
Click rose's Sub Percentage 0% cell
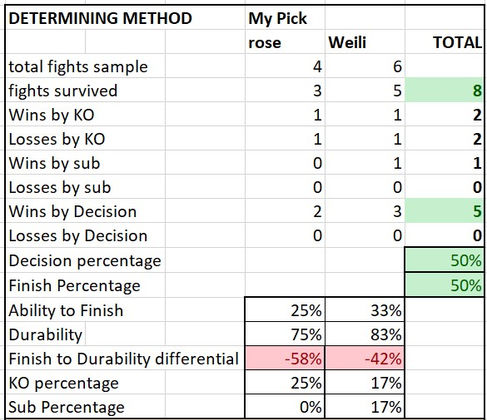[285, 406]
